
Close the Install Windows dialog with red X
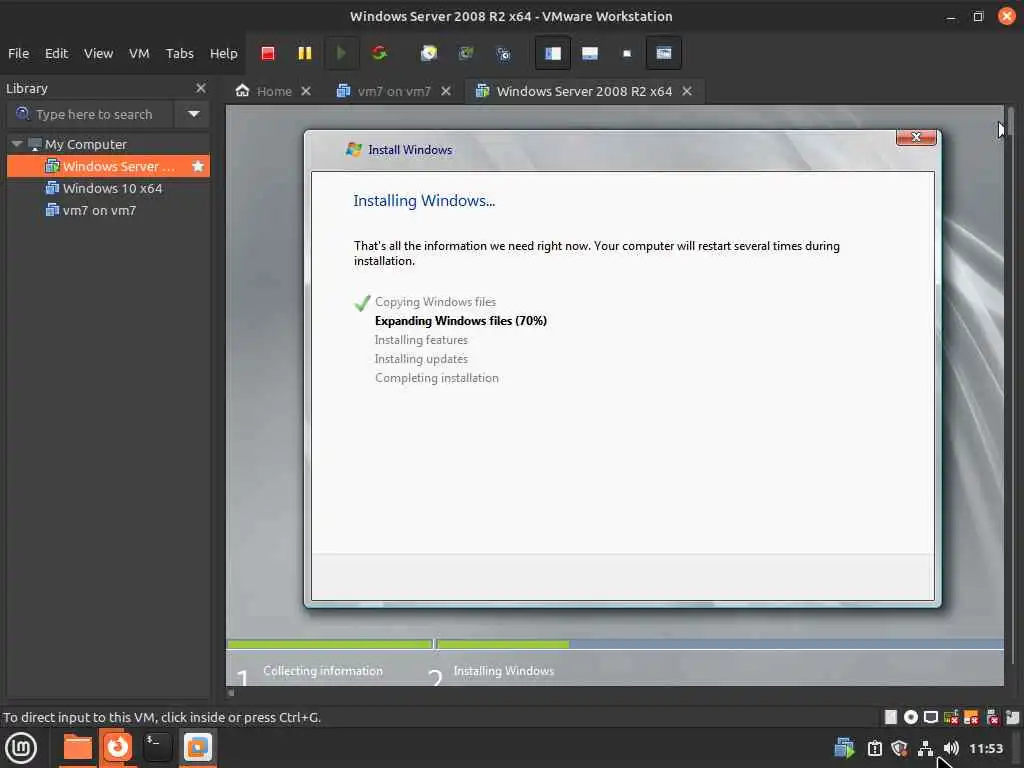click(x=916, y=136)
